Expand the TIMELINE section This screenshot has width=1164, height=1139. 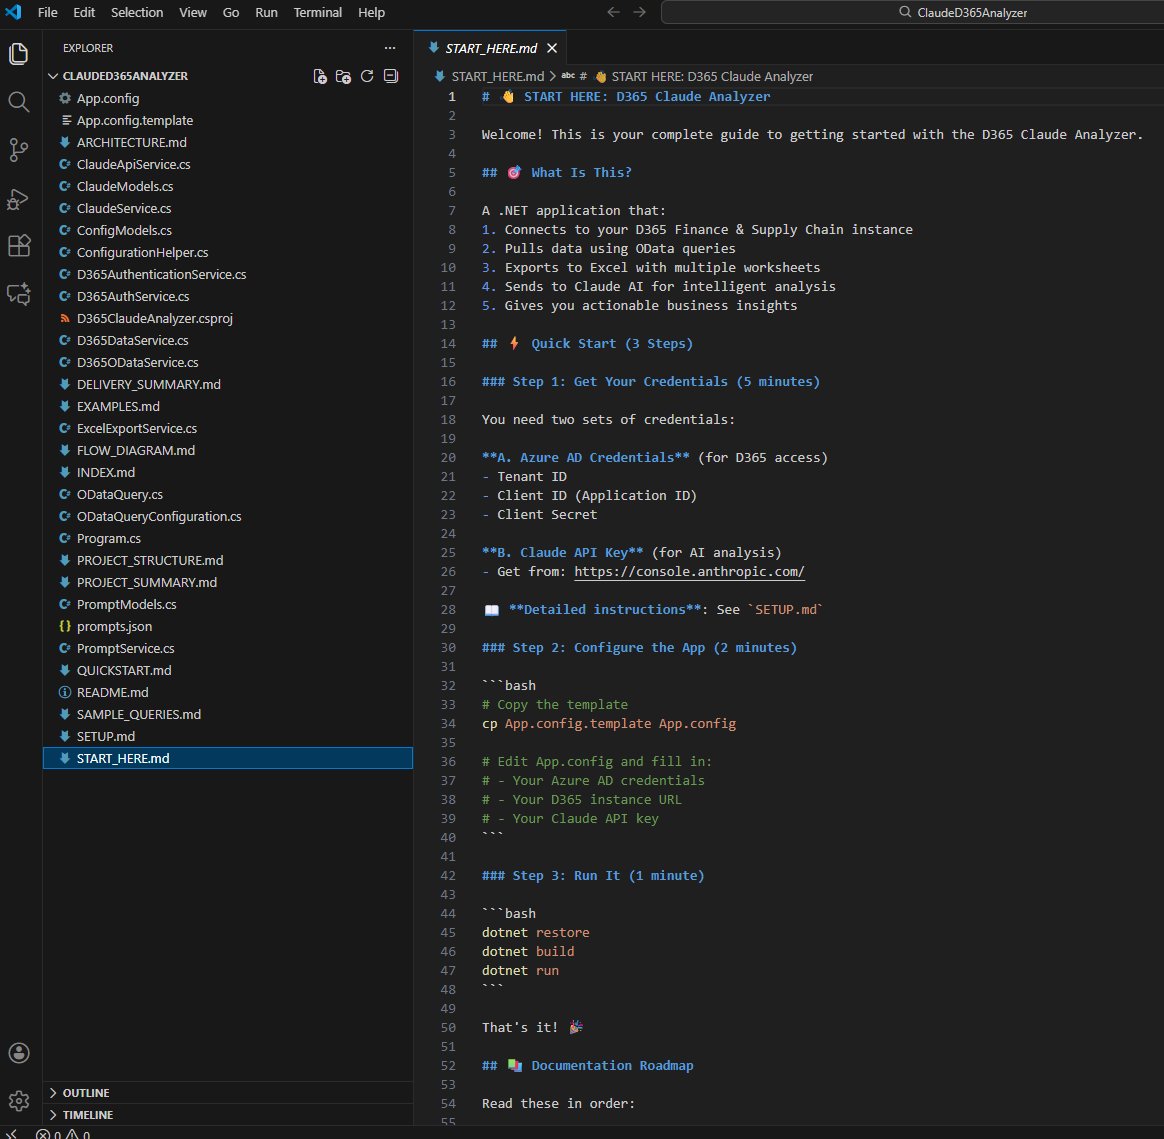click(227, 1115)
